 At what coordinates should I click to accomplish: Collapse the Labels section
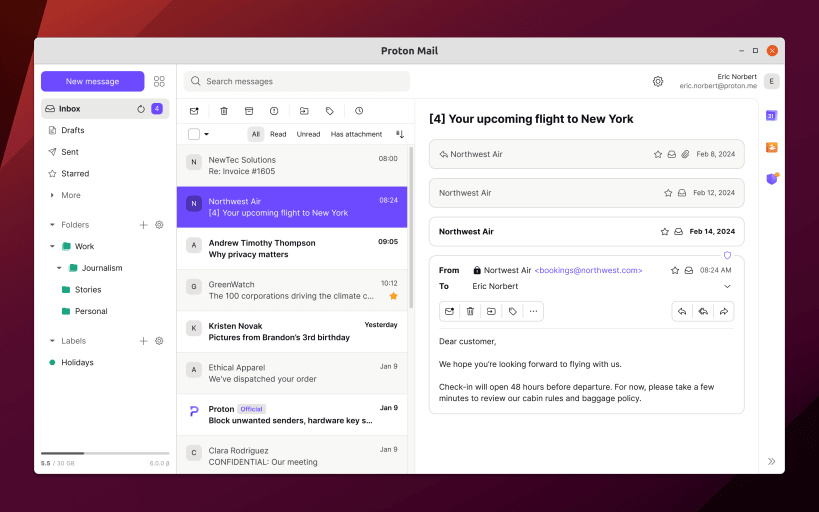click(x=52, y=341)
